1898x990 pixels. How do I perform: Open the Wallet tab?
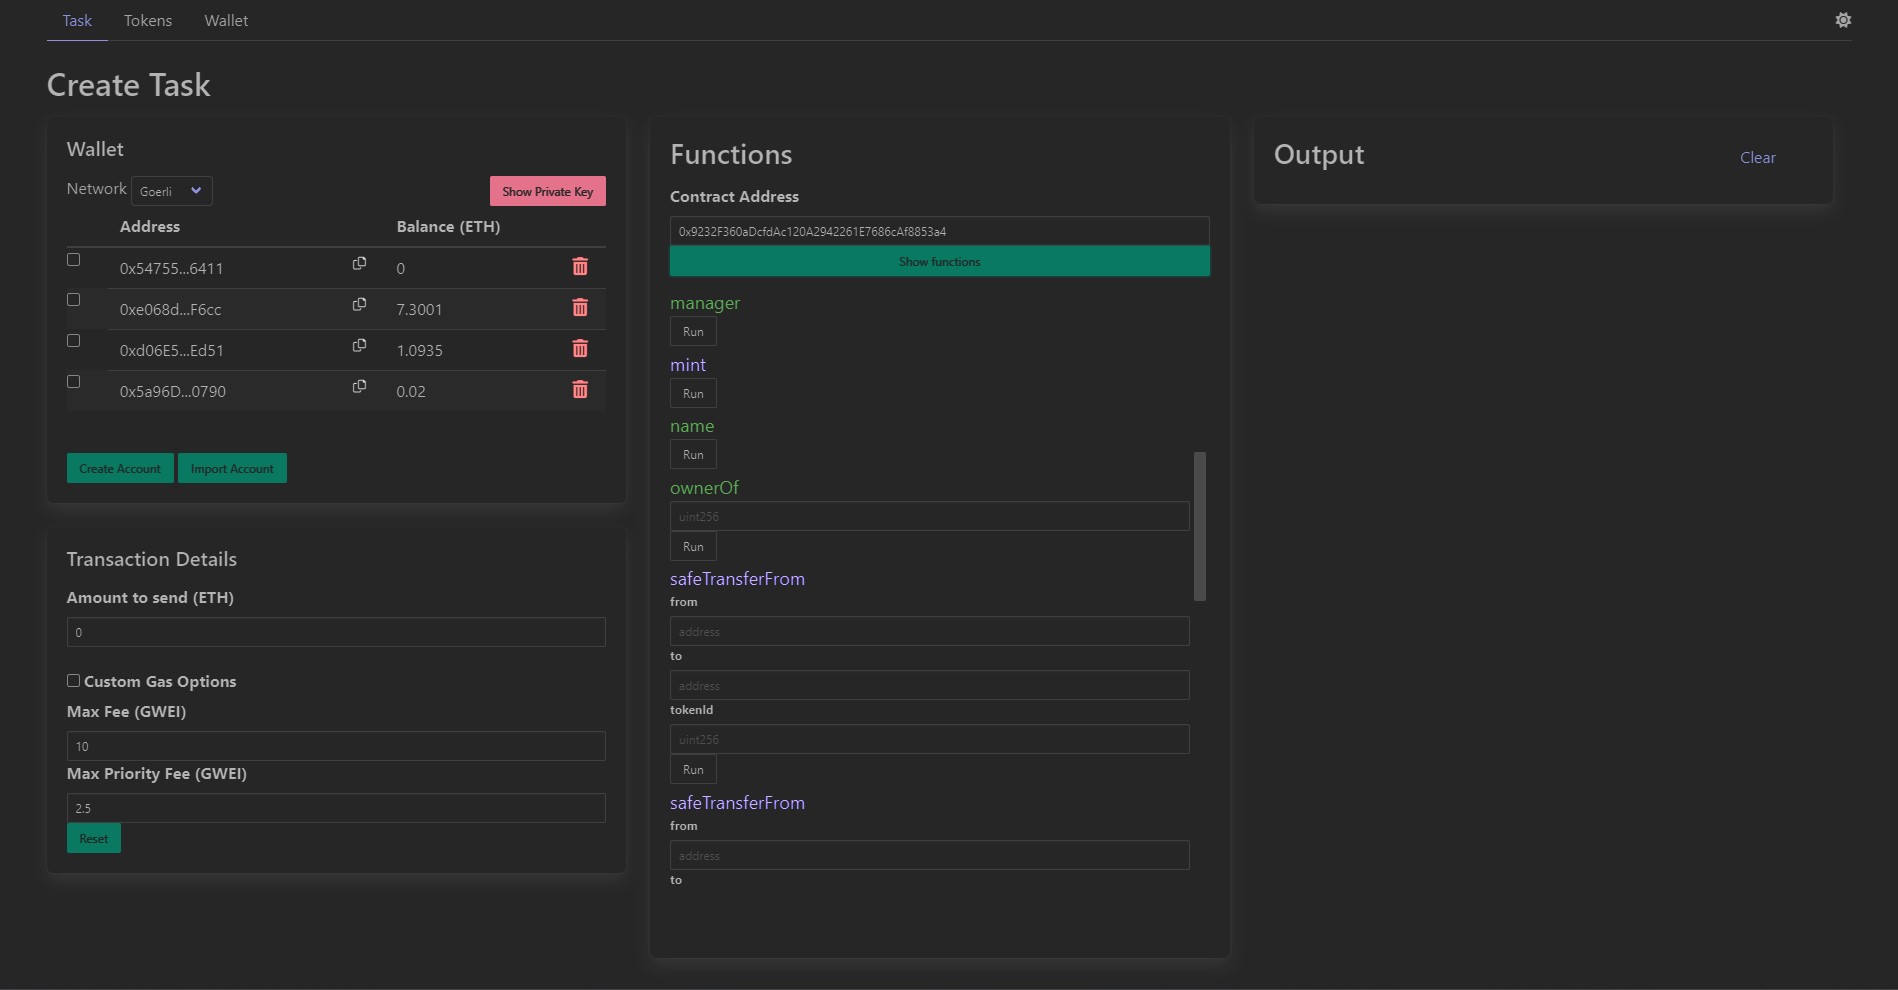click(x=226, y=20)
